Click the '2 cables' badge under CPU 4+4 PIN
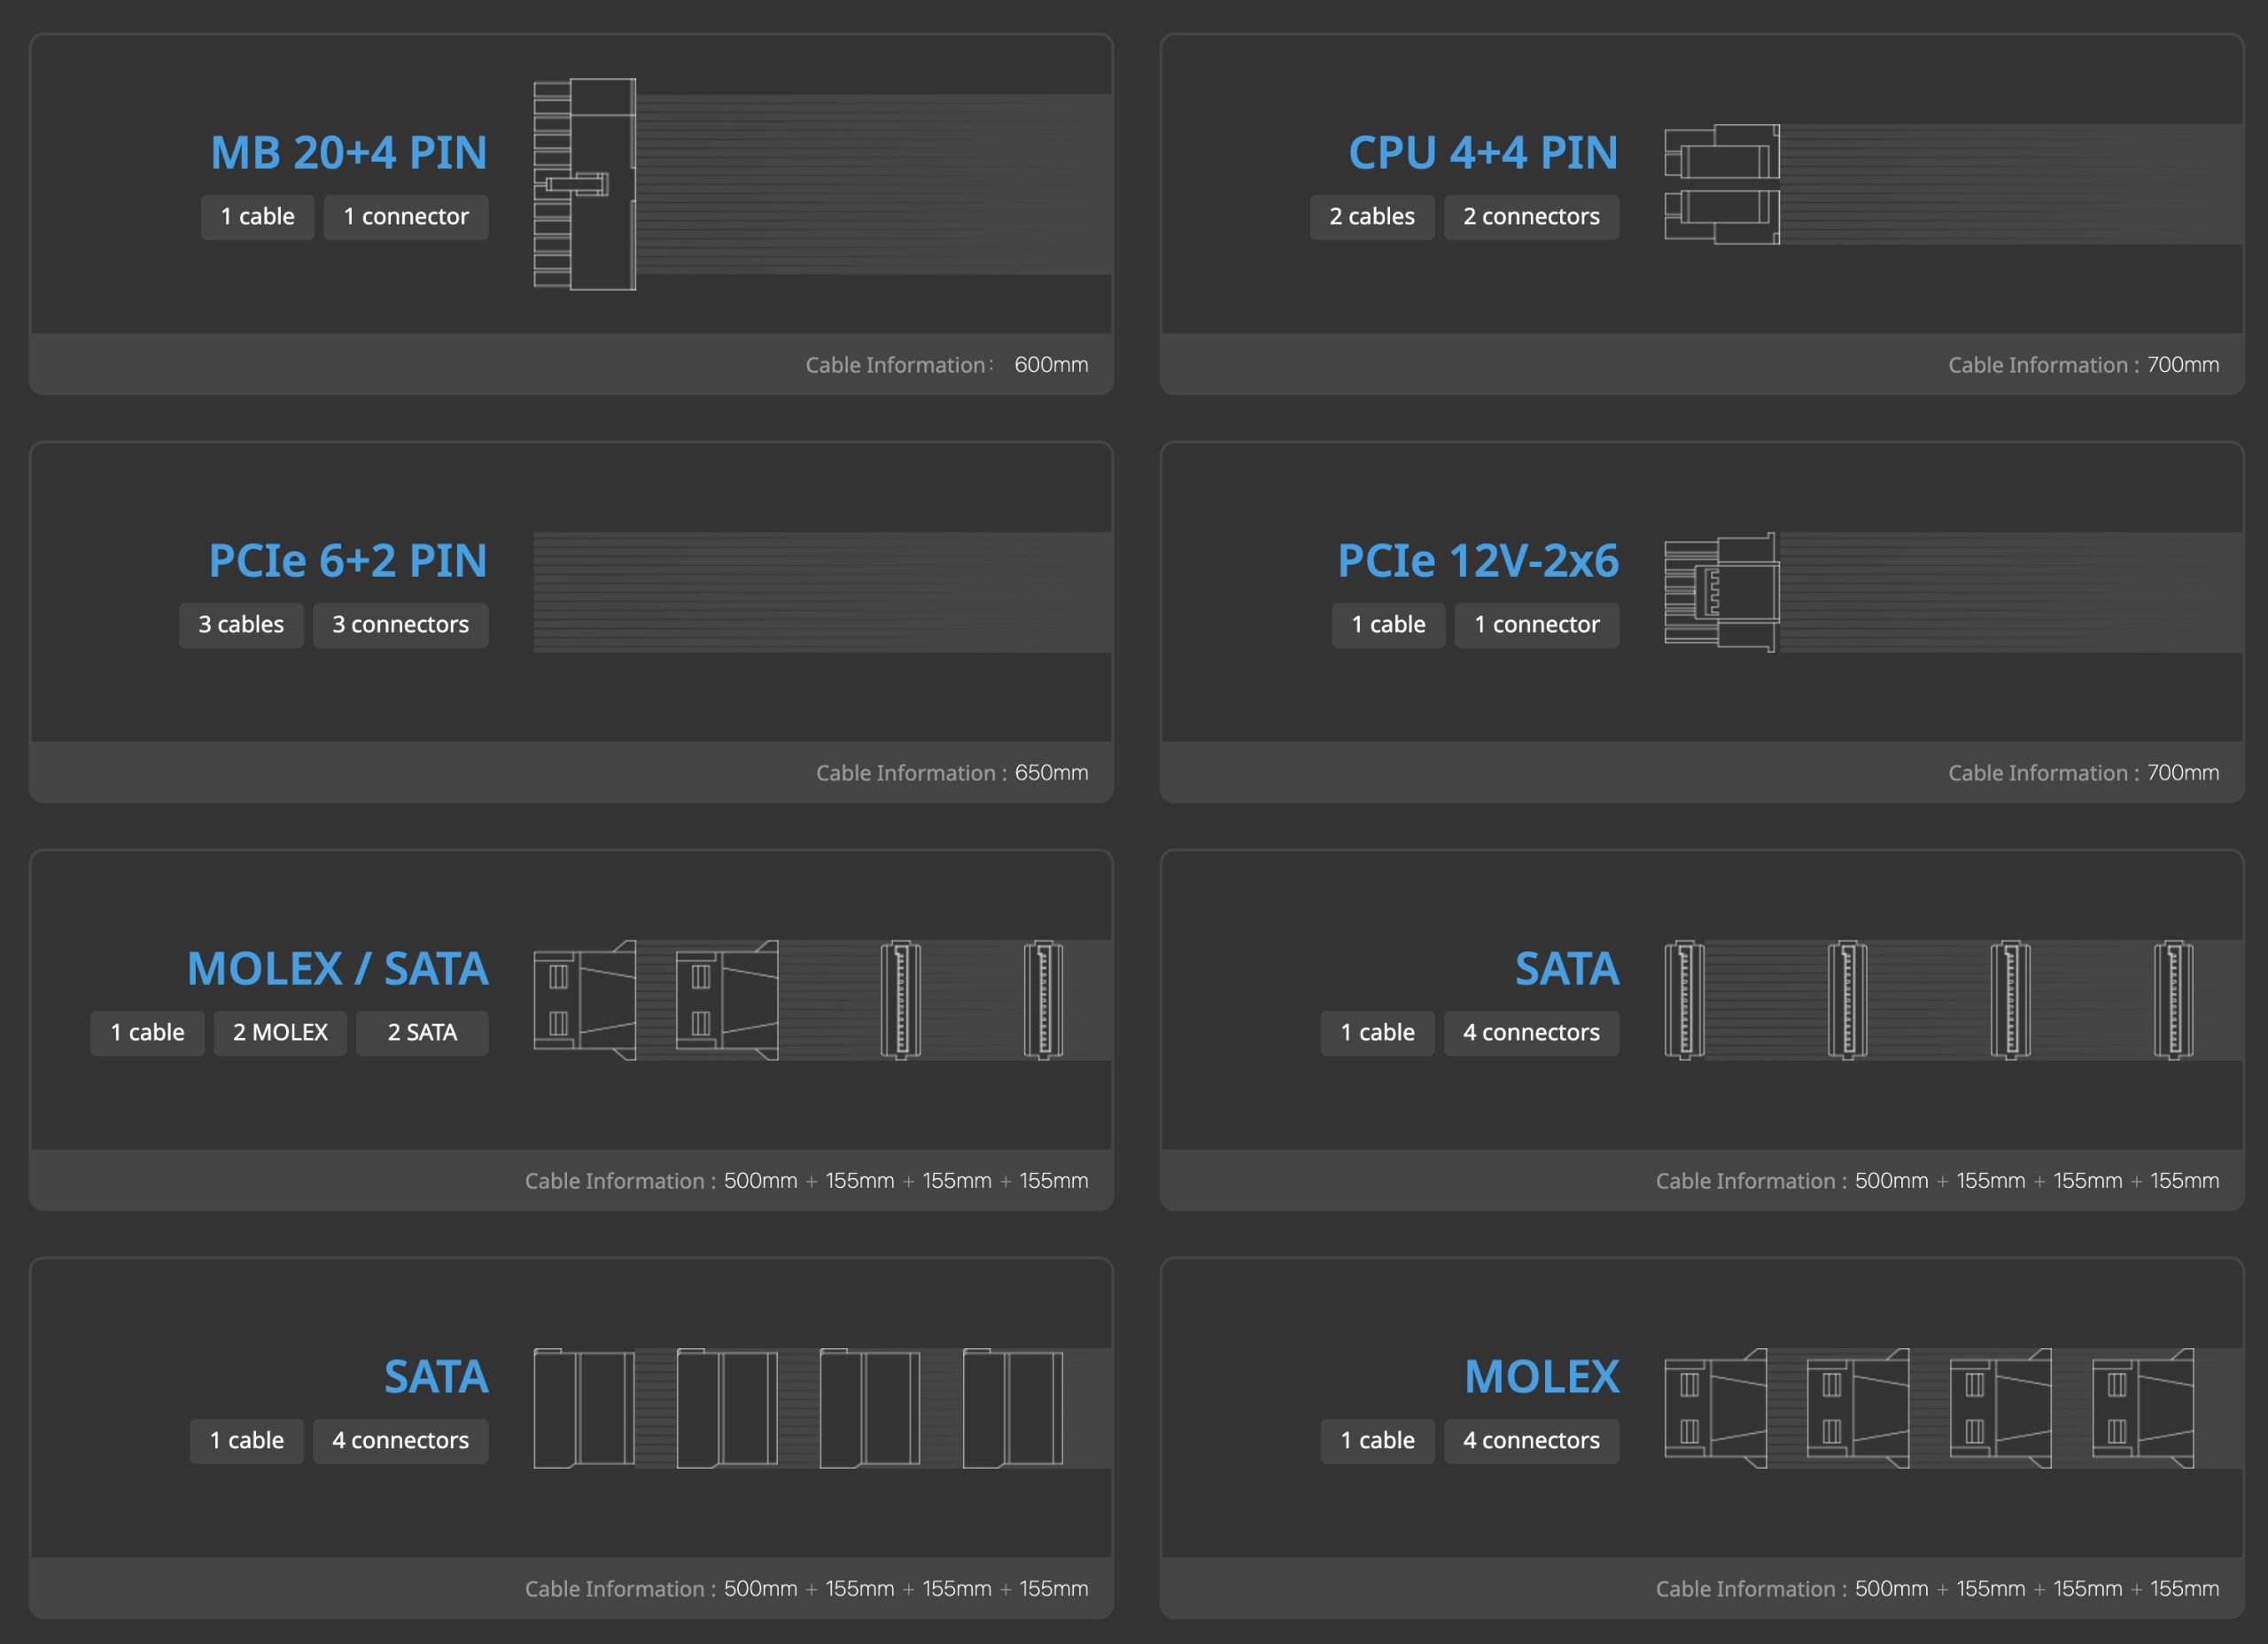Image resolution: width=2268 pixels, height=1644 pixels. pyautogui.click(x=1372, y=217)
